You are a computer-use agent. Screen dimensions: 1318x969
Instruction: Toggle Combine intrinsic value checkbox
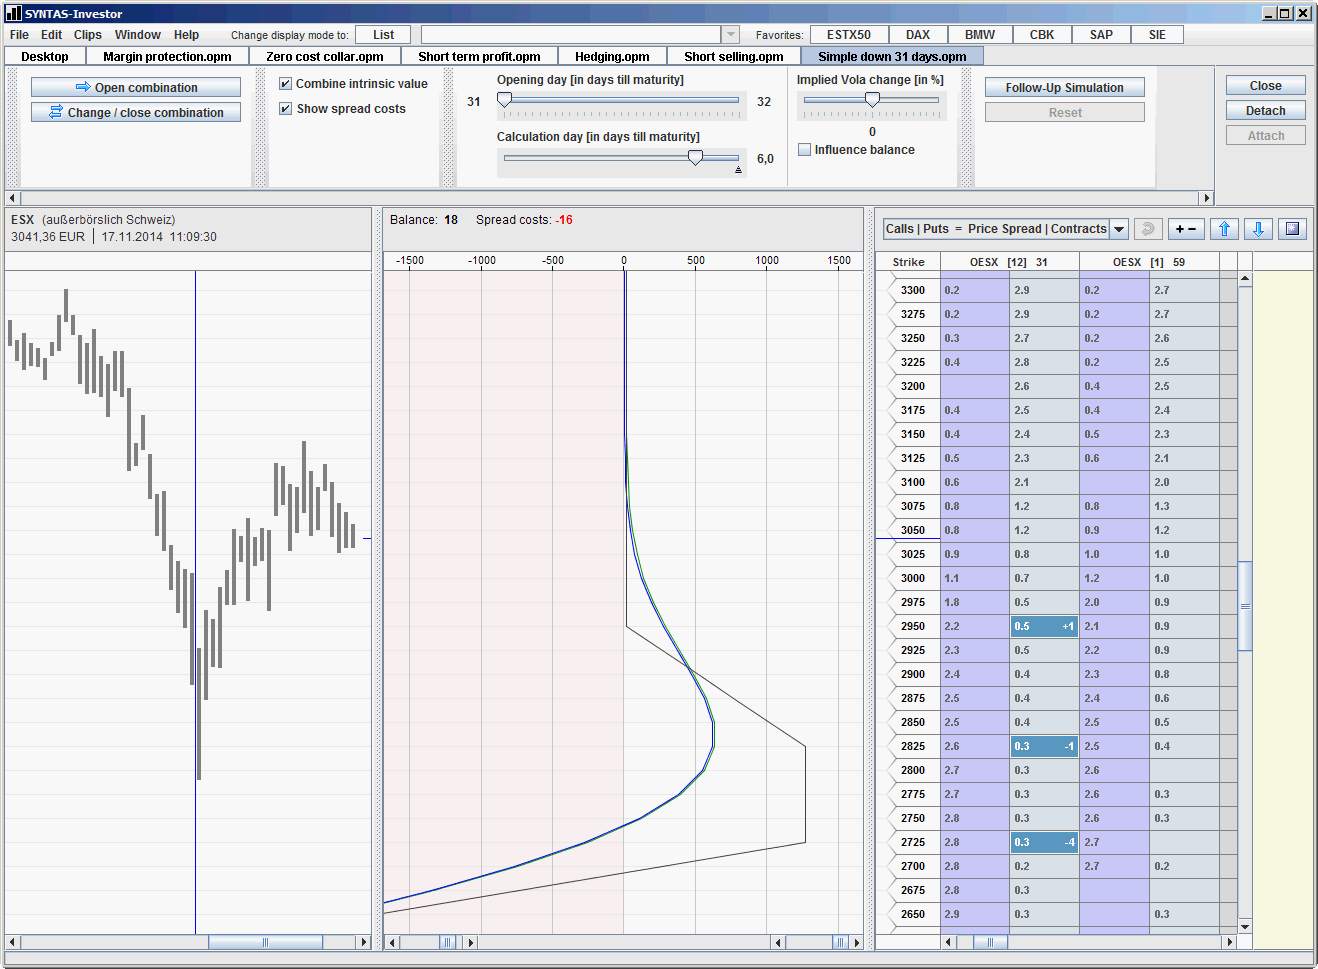pos(285,84)
